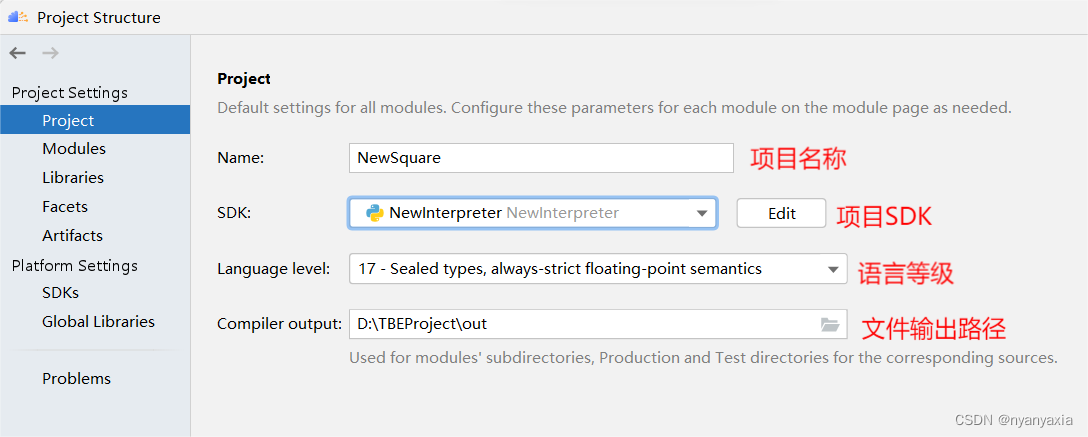Go to Libraries settings
Screen dimensions: 1088x437
[73, 177]
